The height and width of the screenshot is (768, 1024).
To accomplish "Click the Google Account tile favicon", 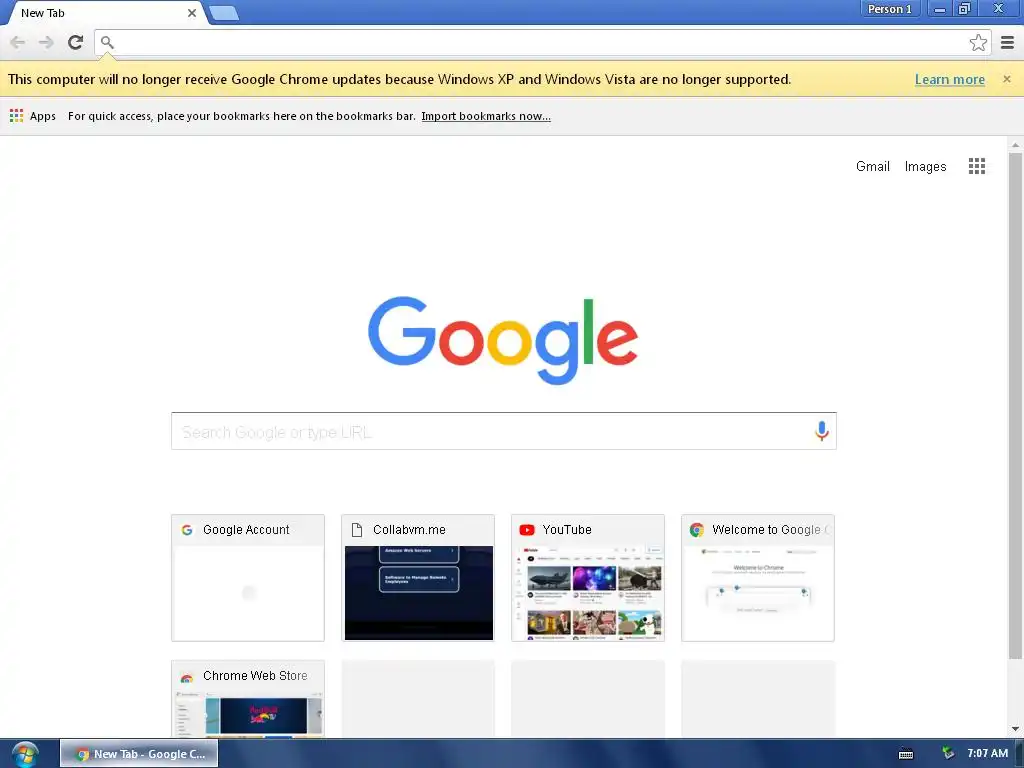I will pyautogui.click(x=187, y=530).
